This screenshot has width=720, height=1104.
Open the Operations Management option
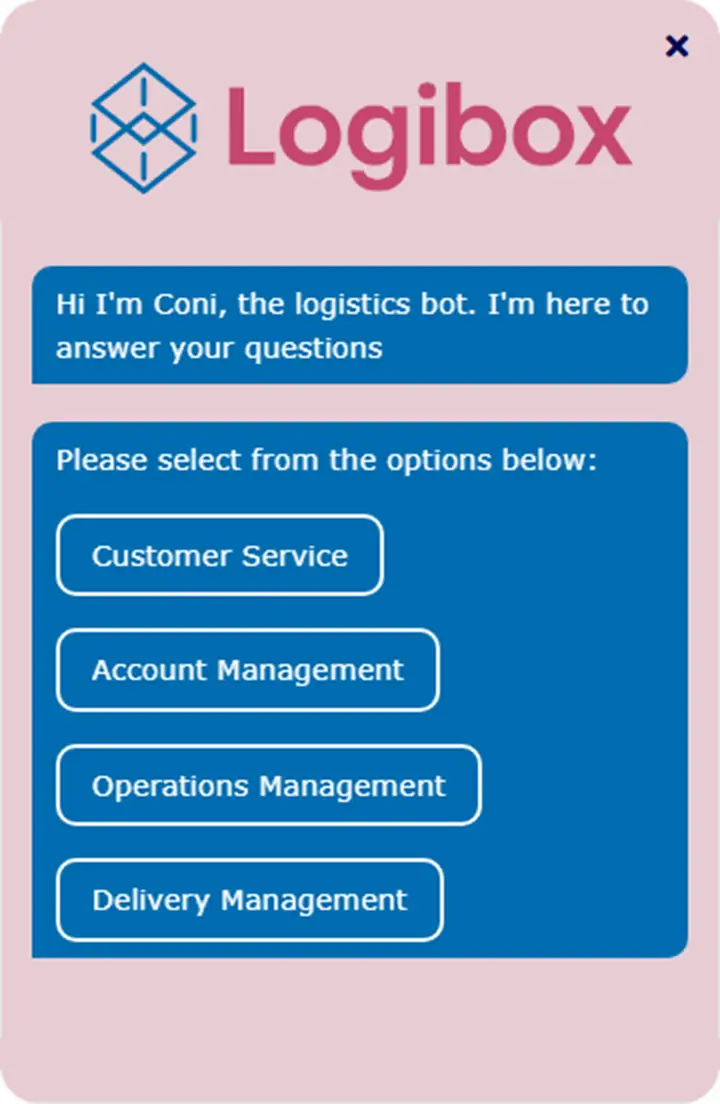tap(268, 786)
